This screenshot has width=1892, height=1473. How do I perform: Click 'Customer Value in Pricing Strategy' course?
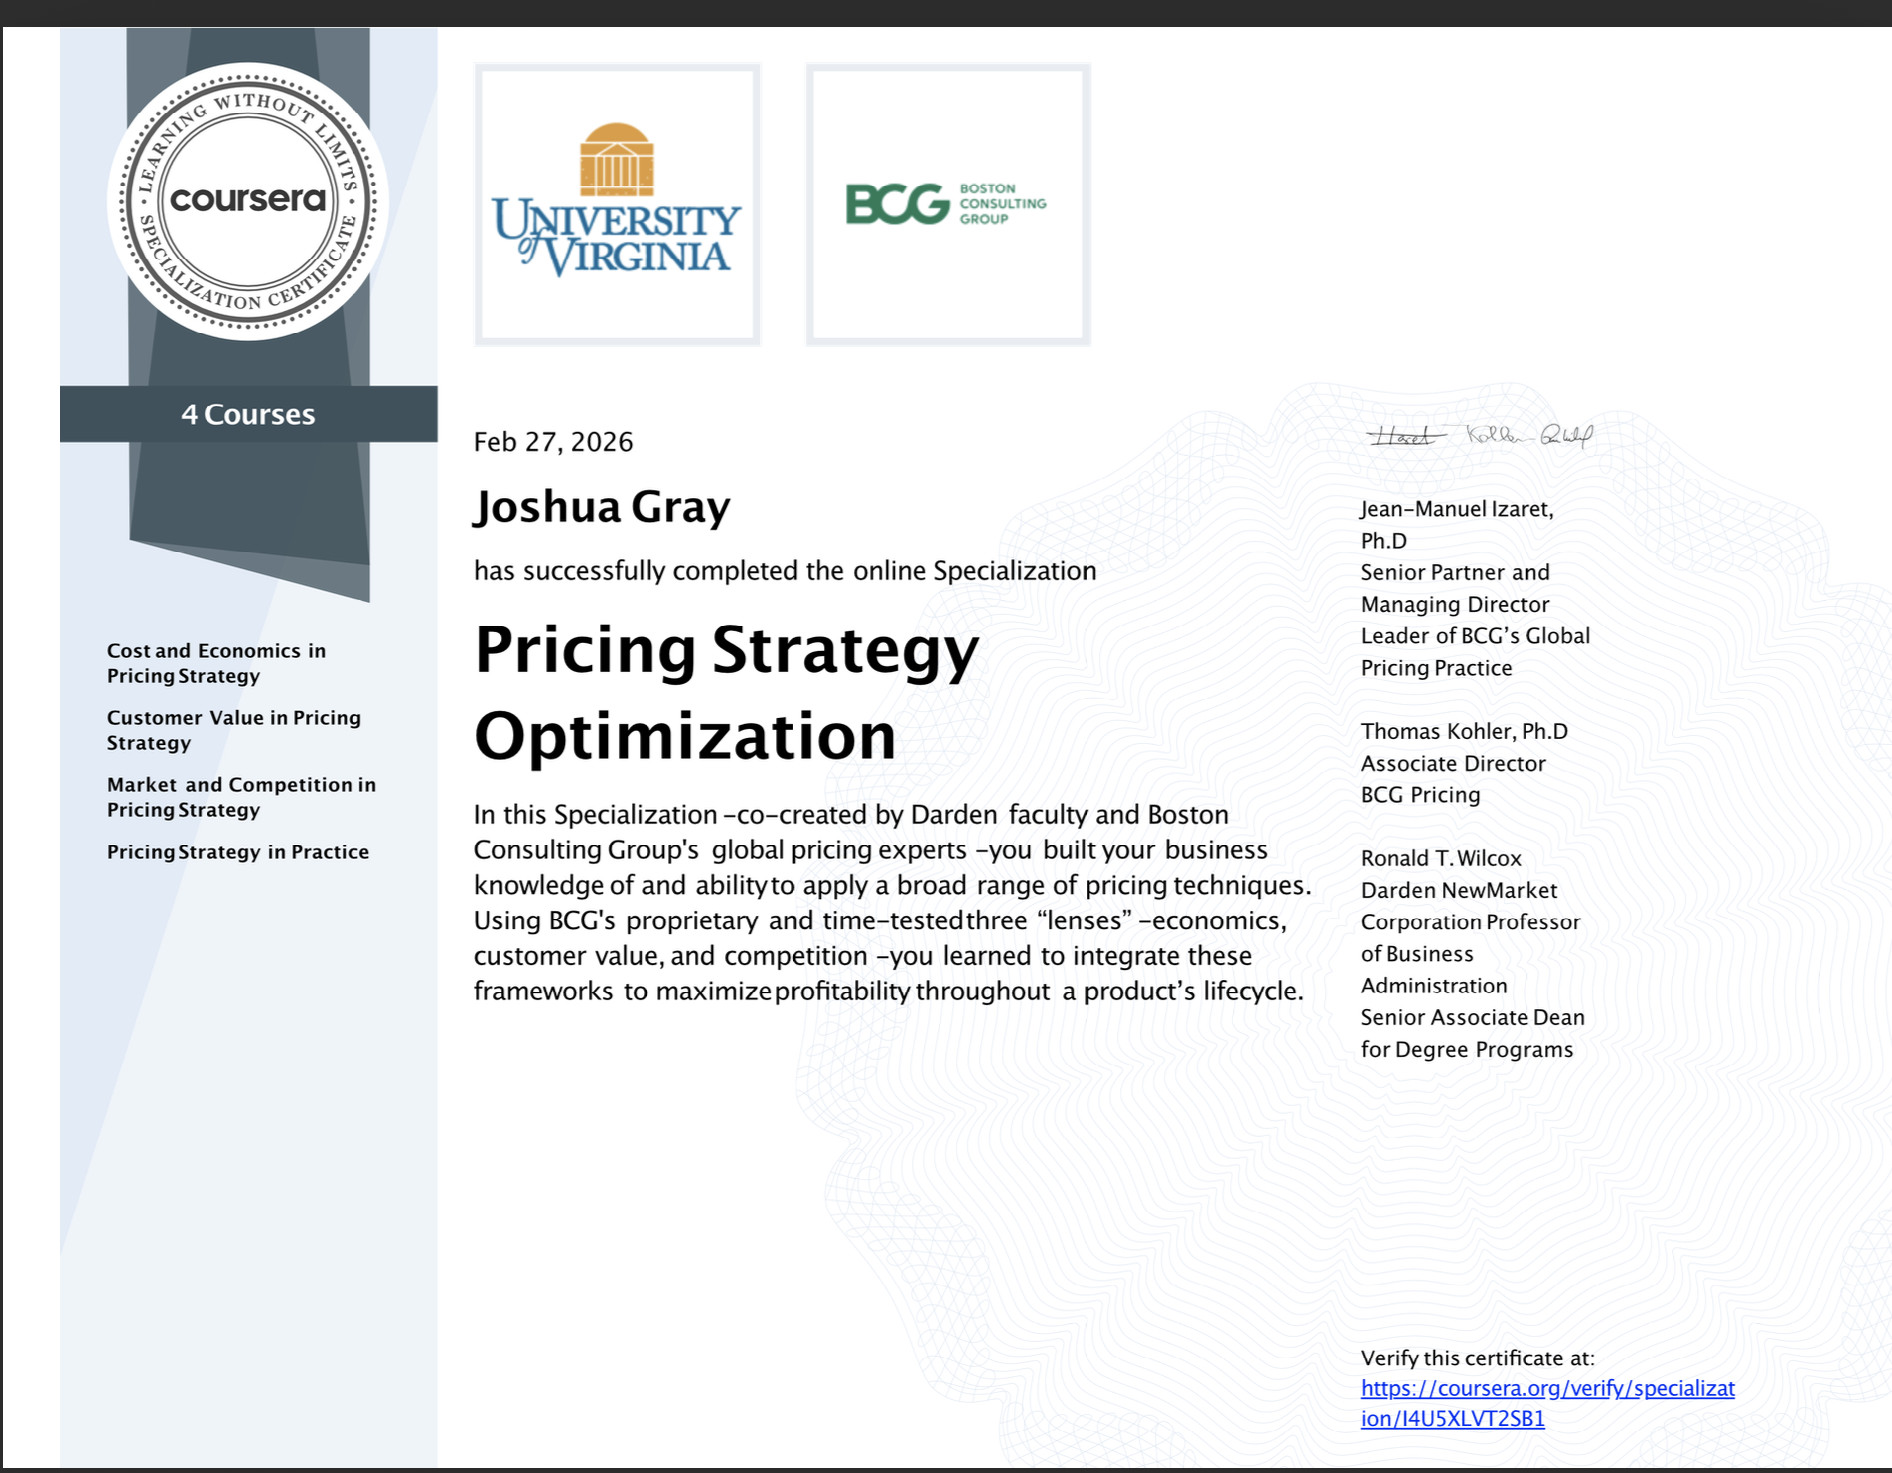233,730
